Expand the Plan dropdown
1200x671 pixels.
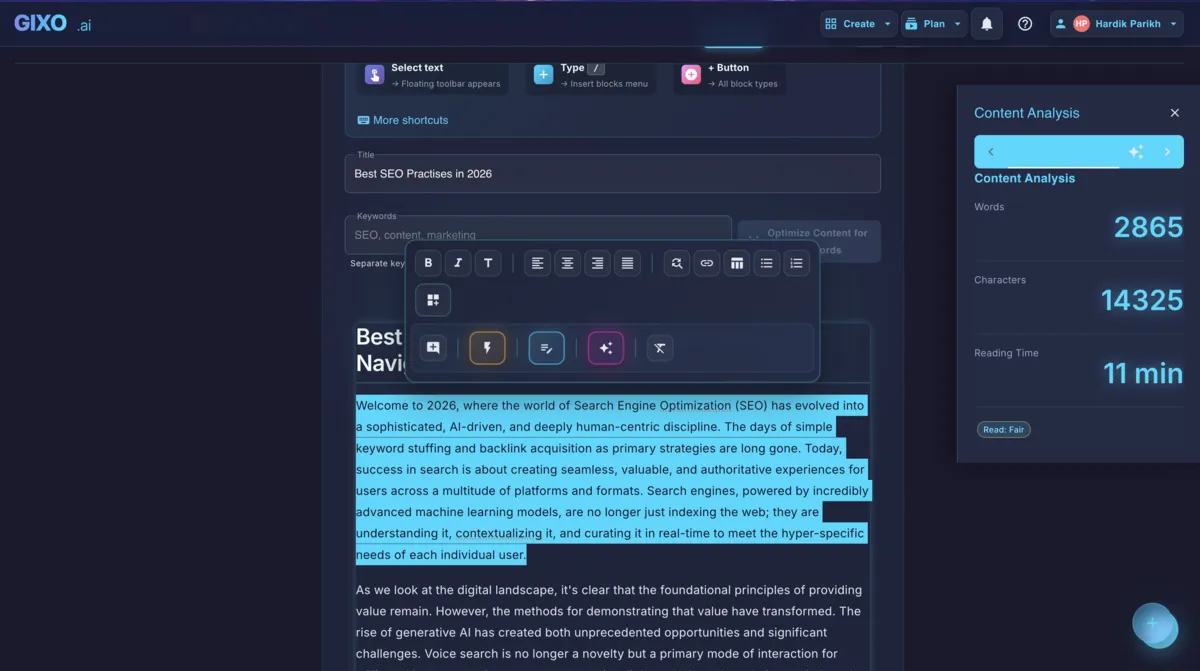tap(933, 23)
